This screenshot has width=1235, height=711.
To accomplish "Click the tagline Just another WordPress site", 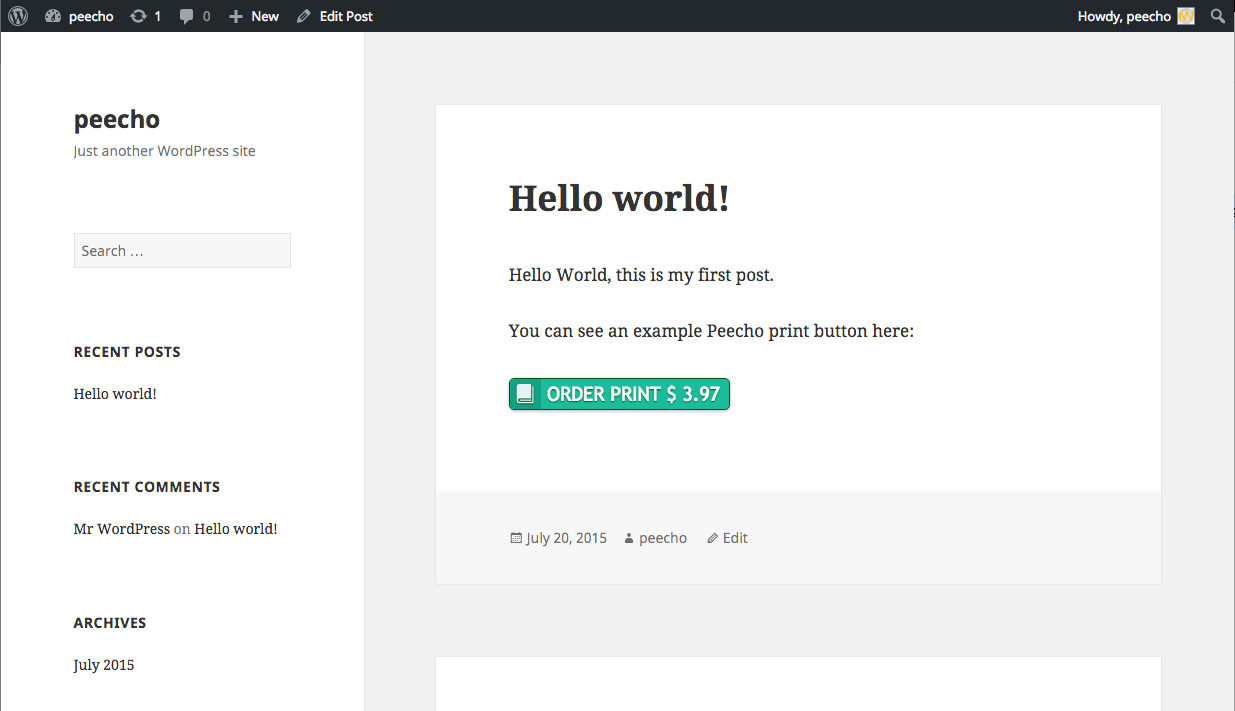I will coord(165,151).
